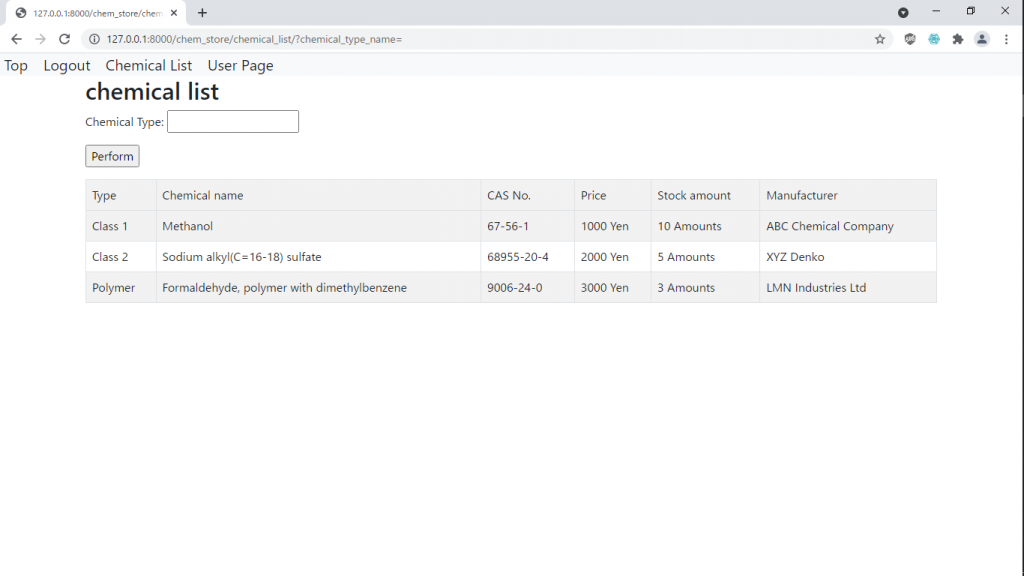Click the CAS number 68955-20-4 cell

click(x=518, y=257)
